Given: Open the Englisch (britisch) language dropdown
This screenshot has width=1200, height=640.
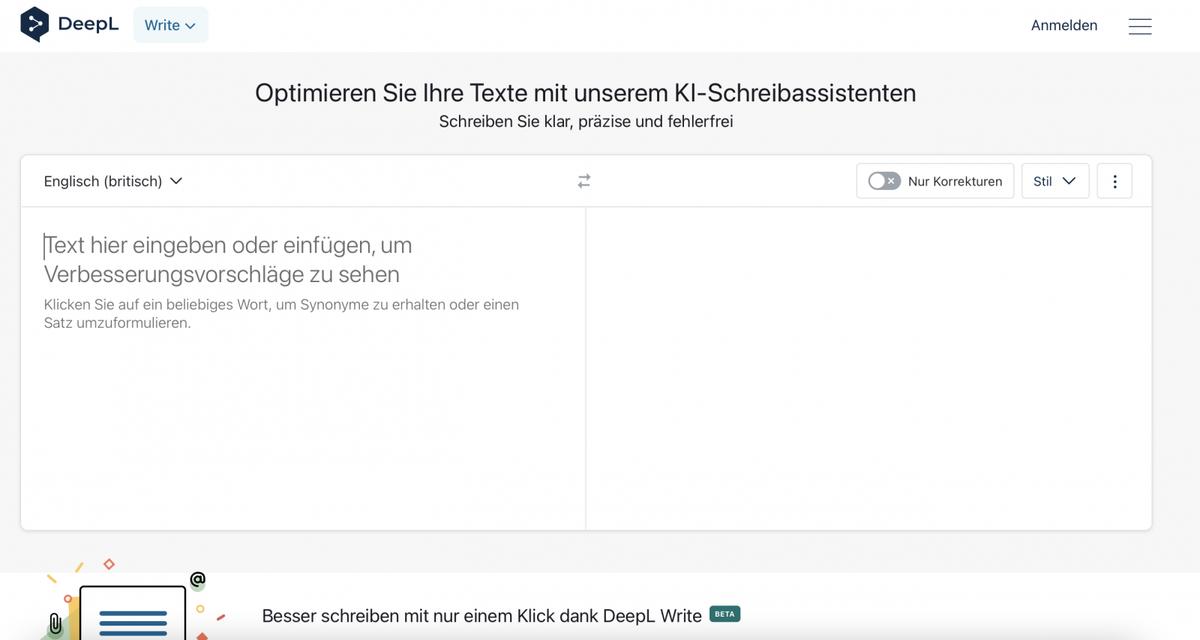Looking at the screenshot, I should [113, 181].
